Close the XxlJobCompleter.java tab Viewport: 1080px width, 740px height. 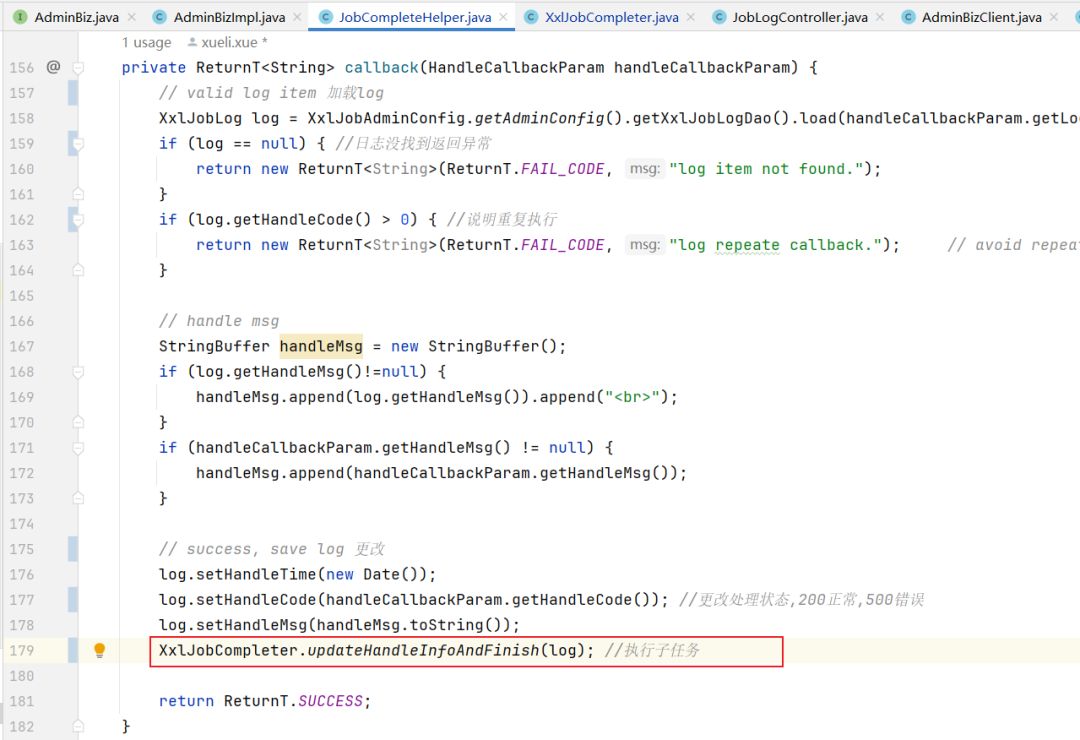691,17
